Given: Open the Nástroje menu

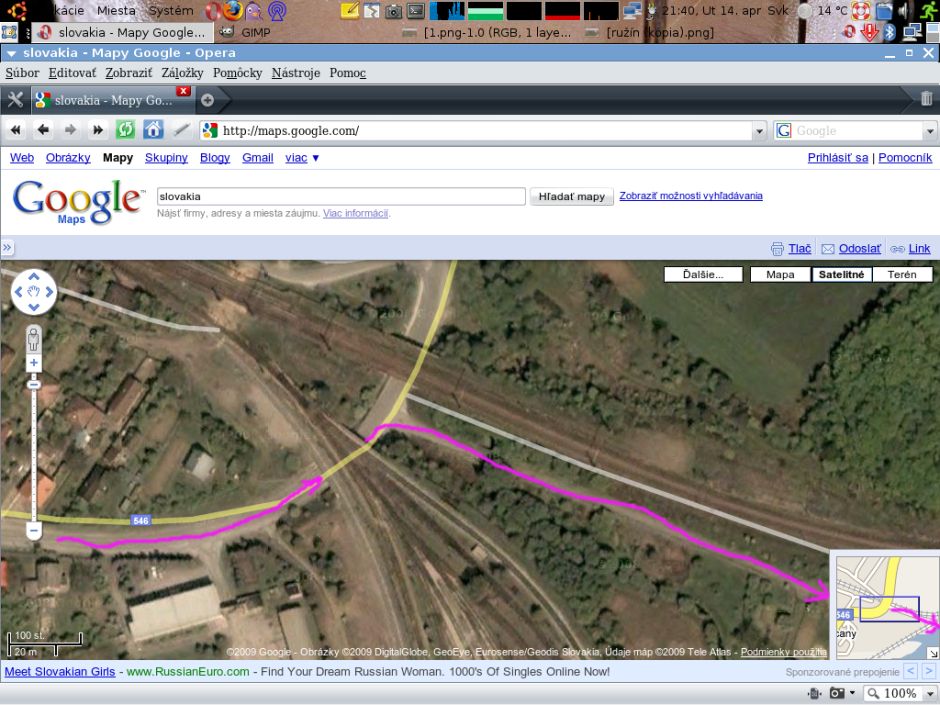Looking at the screenshot, I should pos(296,73).
